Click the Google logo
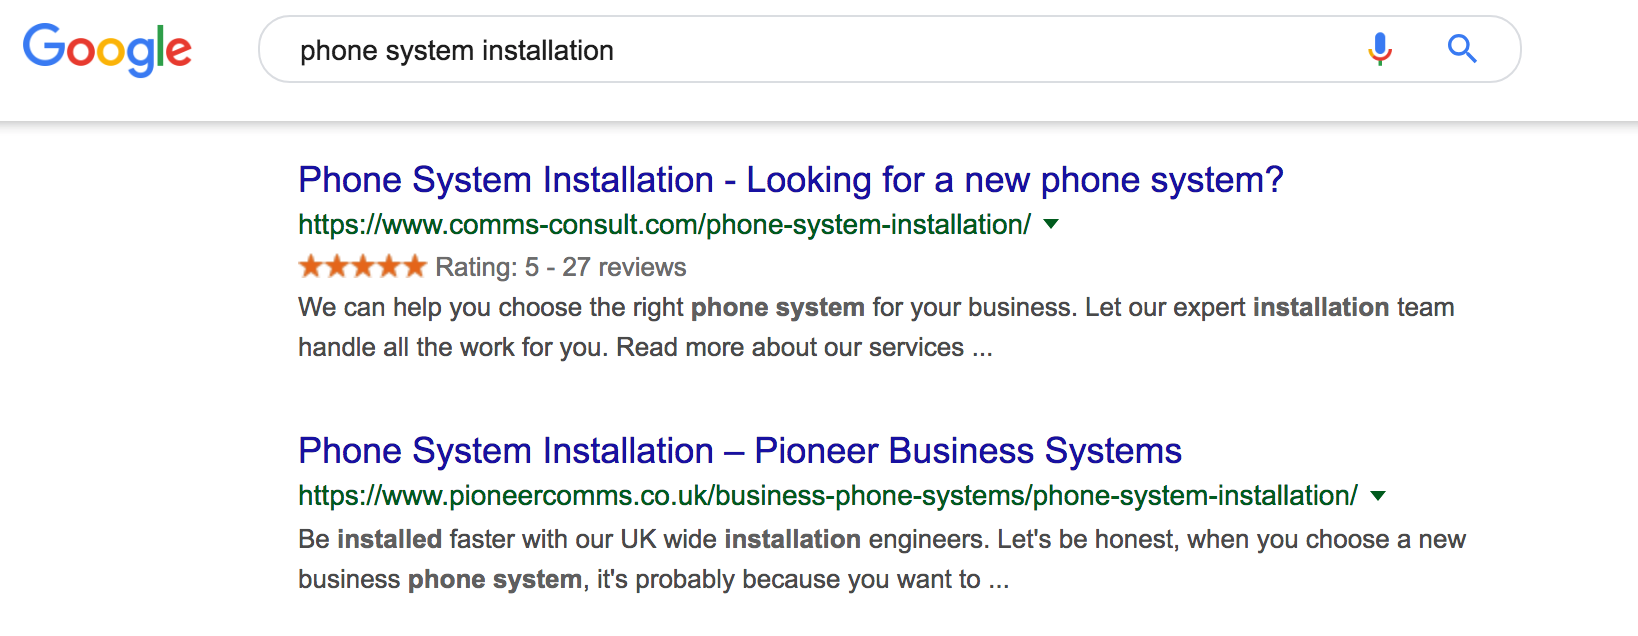Image resolution: width=1638 pixels, height=636 pixels. [107, 50]
